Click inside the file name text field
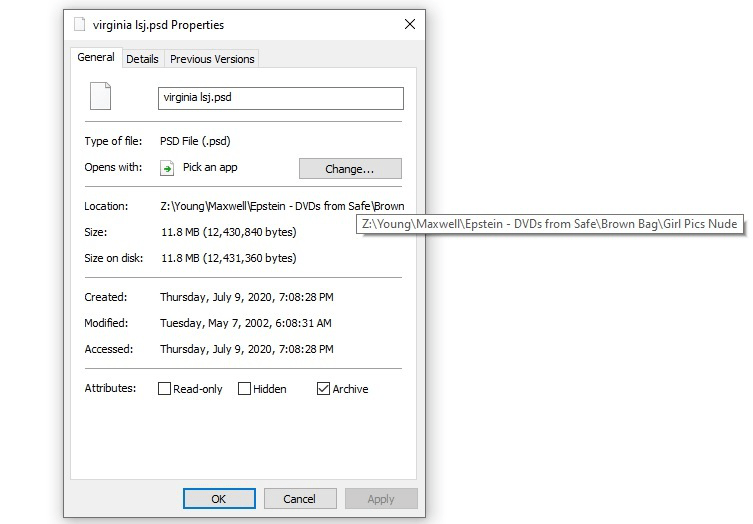The image size is (753, 524). [280, 98]
